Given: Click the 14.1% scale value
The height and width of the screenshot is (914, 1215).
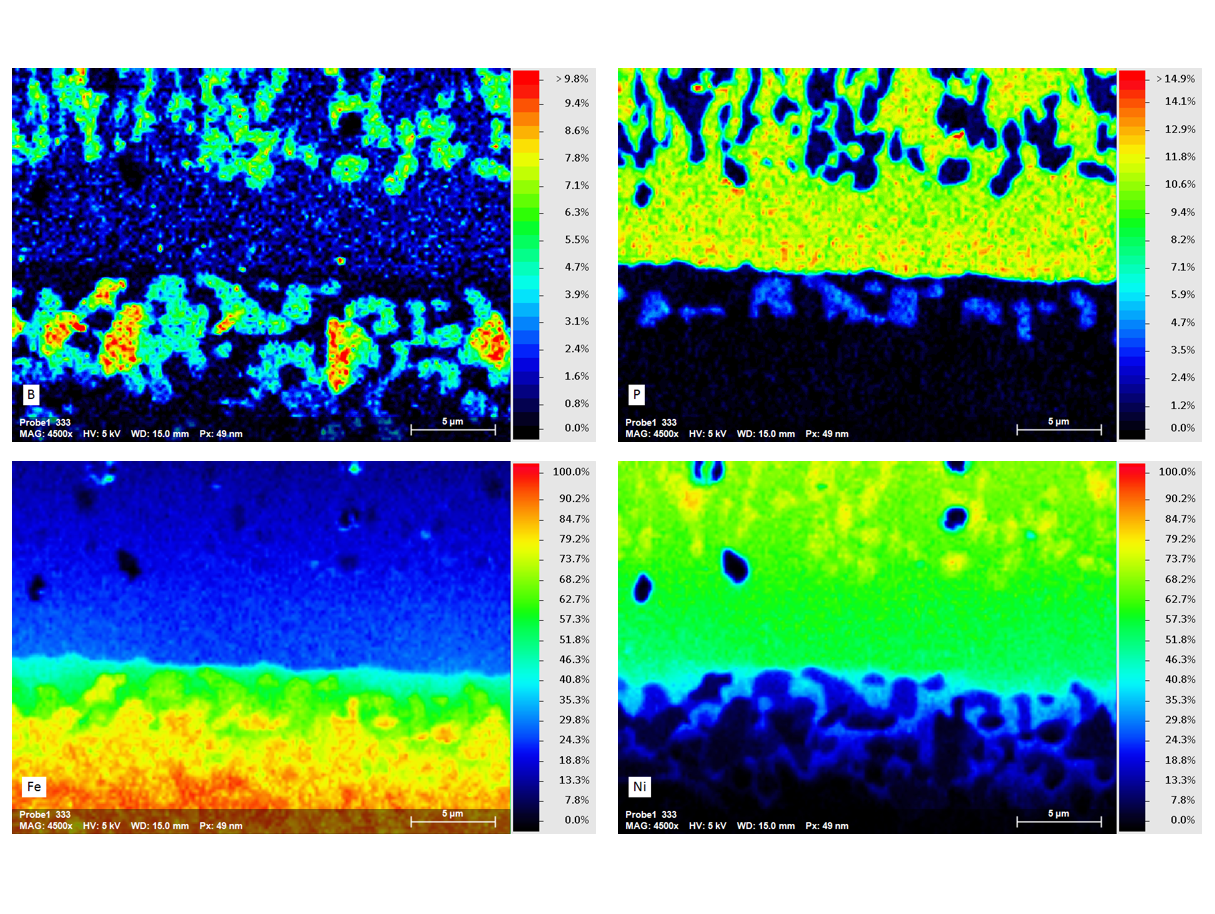Looking at the screenshot, I should (x=1181, y=101).
